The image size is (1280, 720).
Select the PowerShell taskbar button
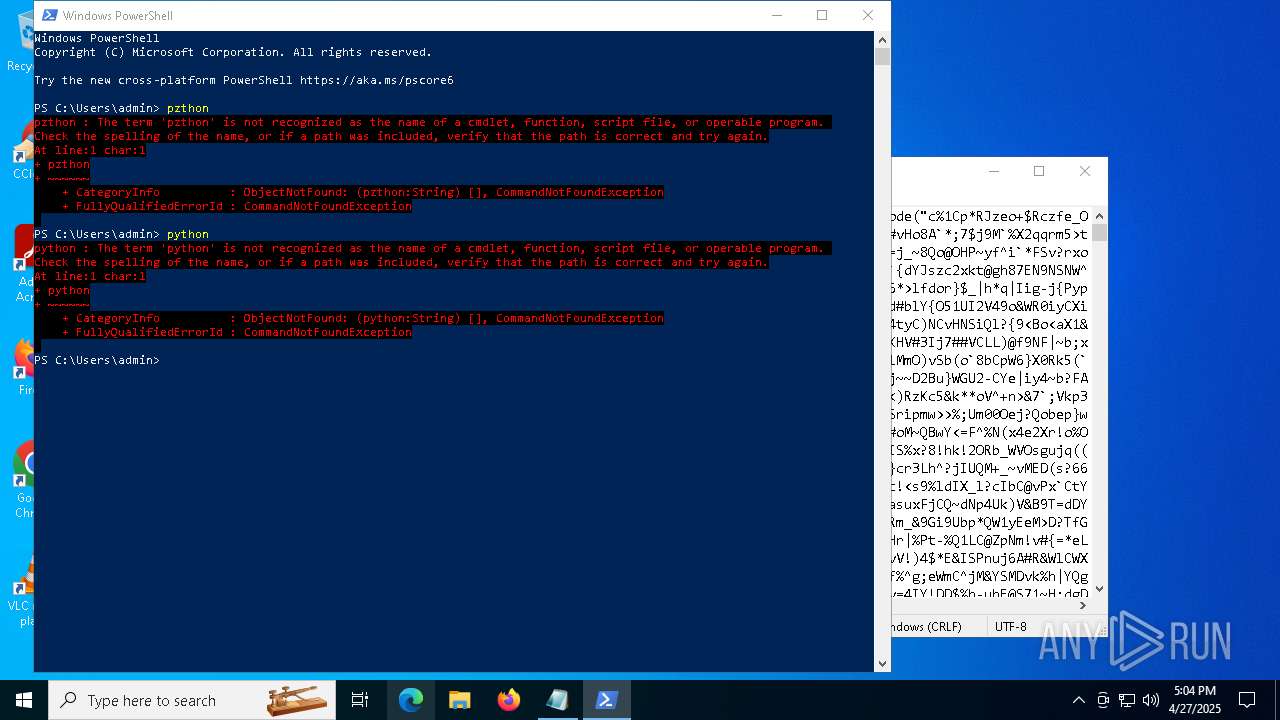coord(606,700)
